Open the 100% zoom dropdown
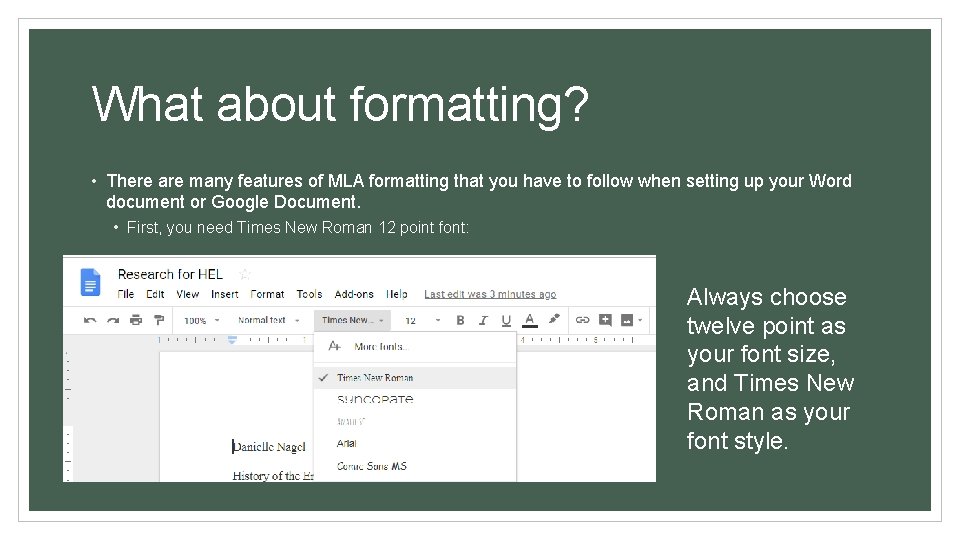The width and height of the screenshot is (960, 540). tap(201, 320)
